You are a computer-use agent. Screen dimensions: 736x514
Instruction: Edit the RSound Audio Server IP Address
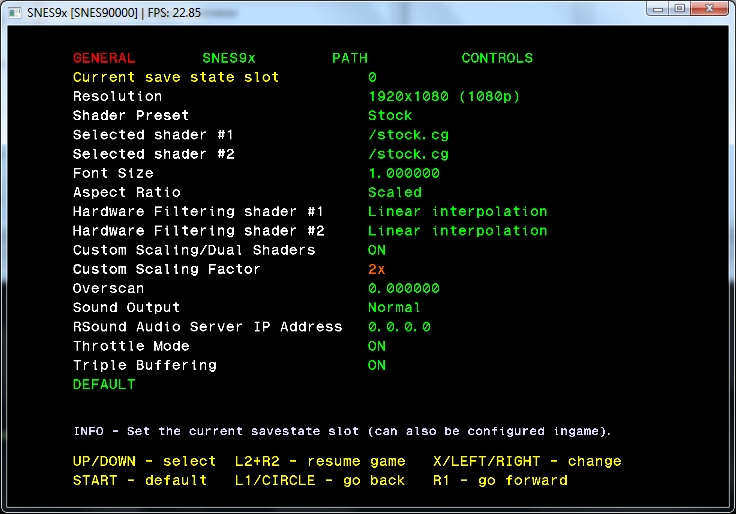coord(399,327)
